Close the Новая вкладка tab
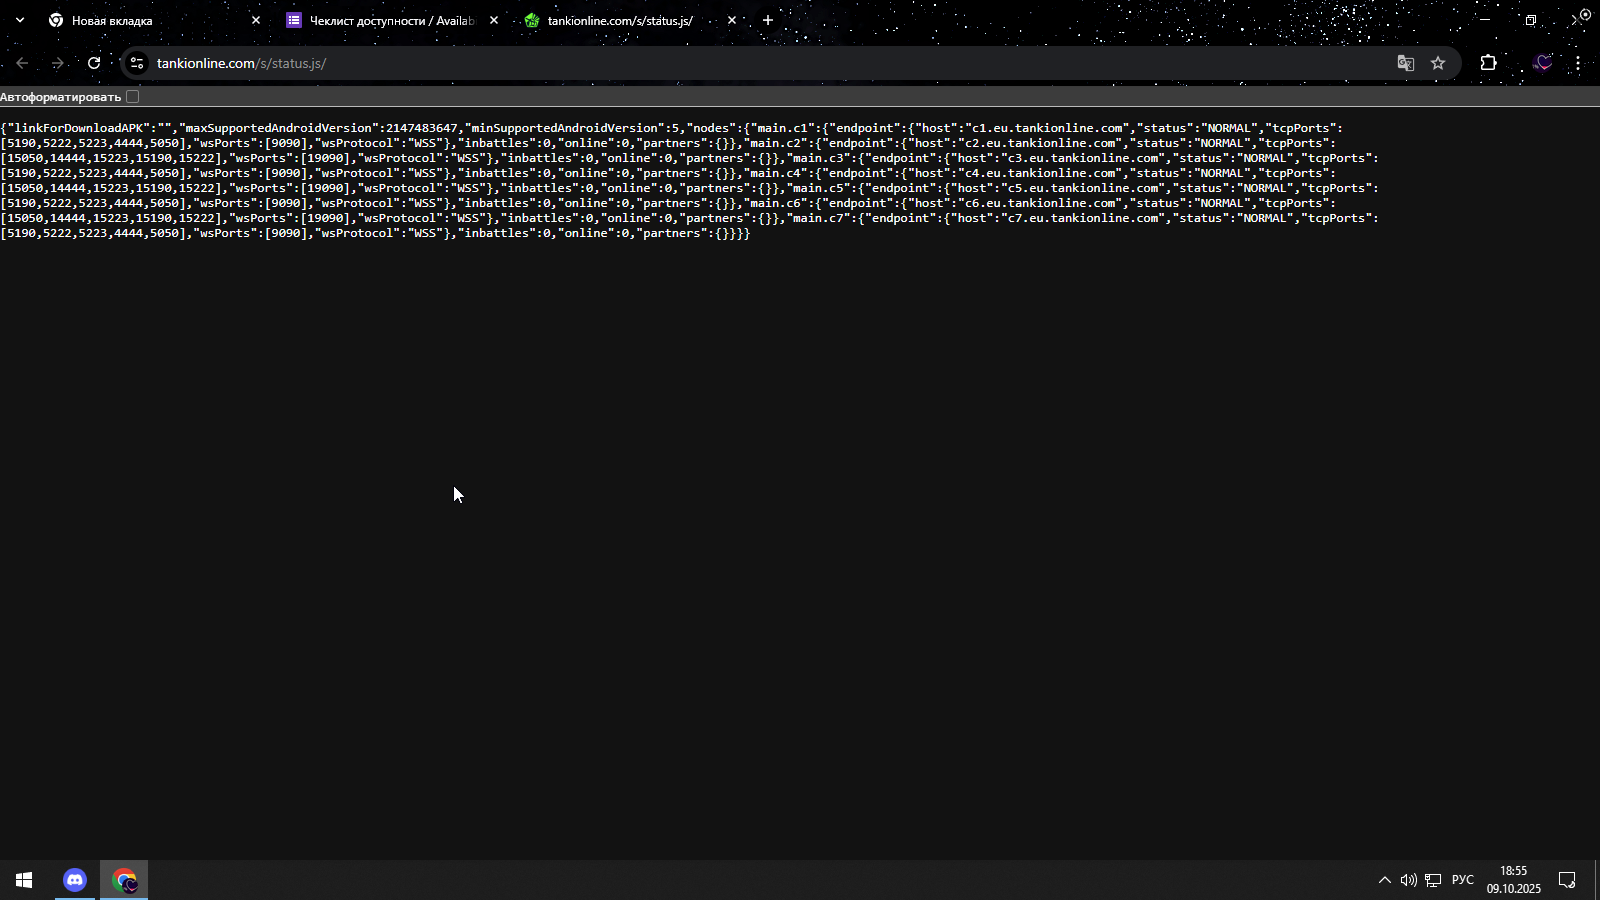 [x=256, y=20]
